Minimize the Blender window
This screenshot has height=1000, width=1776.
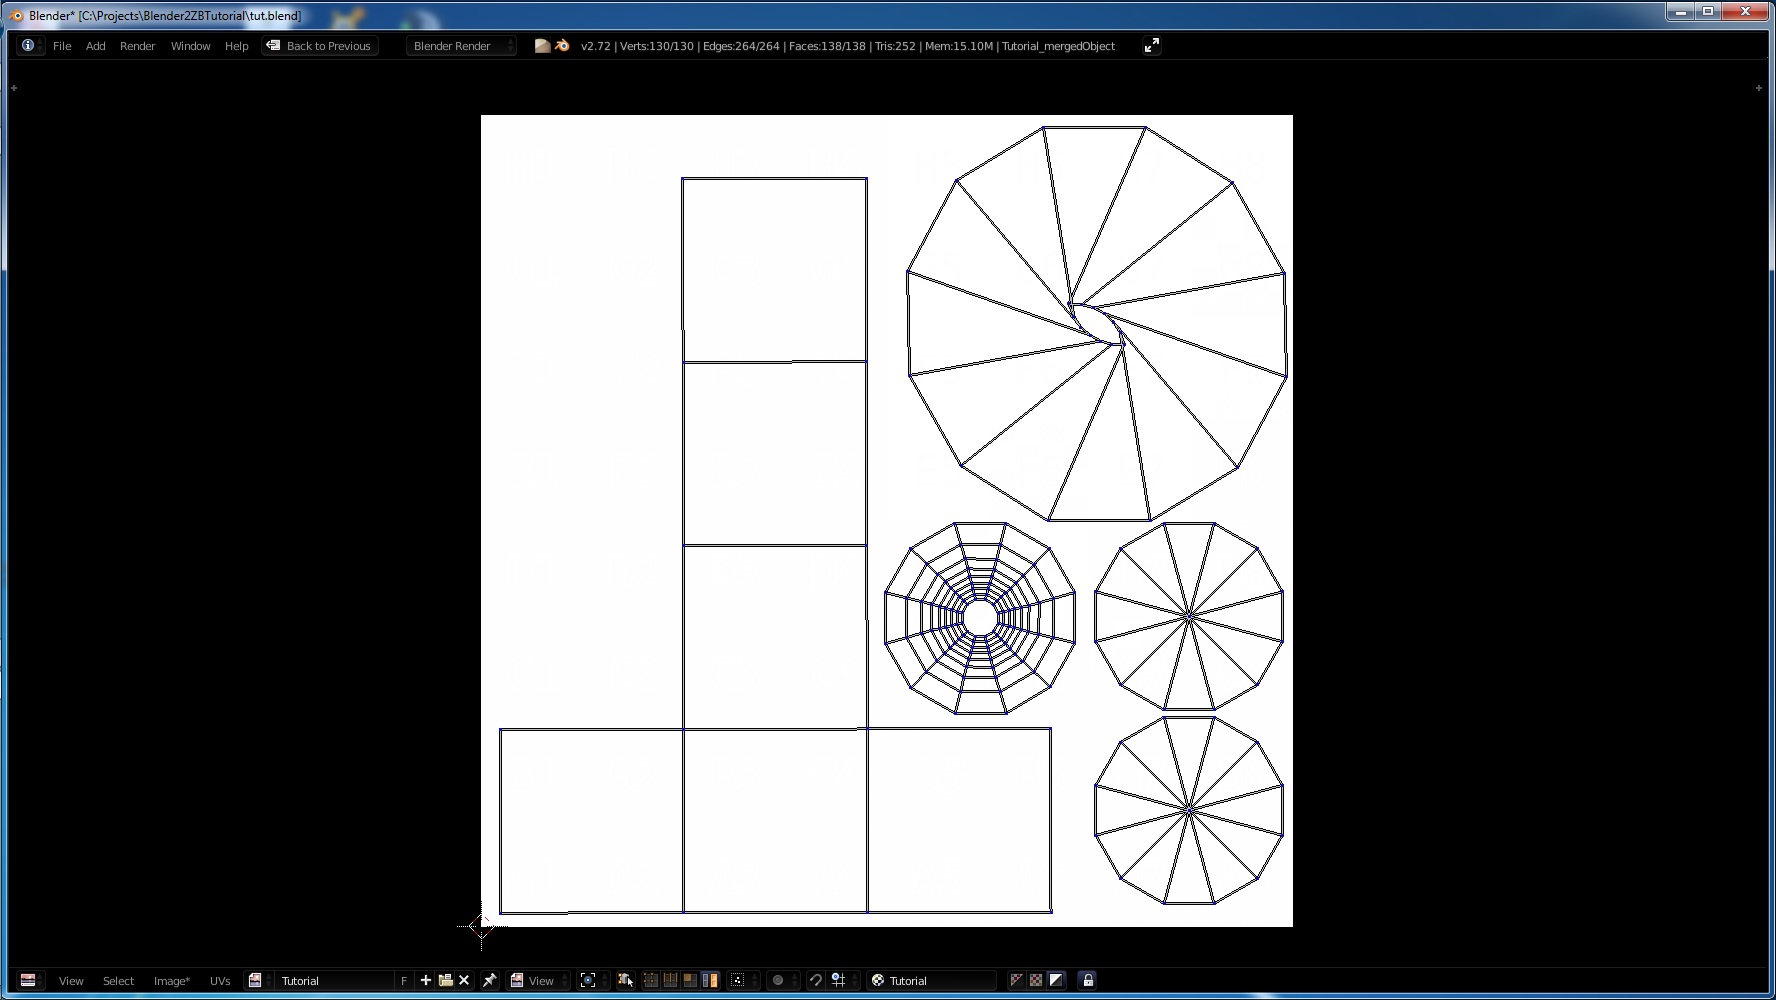(1680, 12)
